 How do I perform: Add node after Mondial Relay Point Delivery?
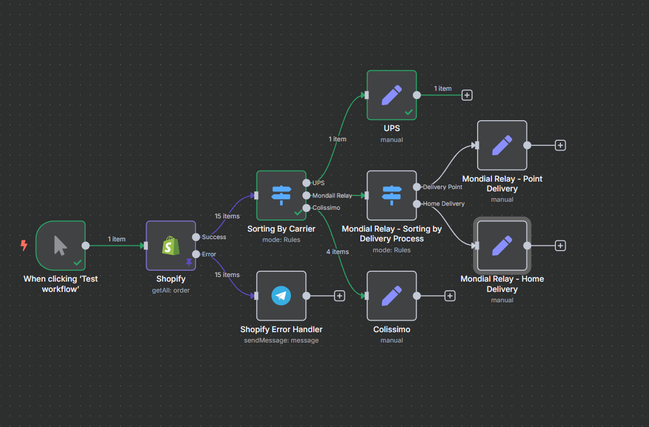(560, 145)
